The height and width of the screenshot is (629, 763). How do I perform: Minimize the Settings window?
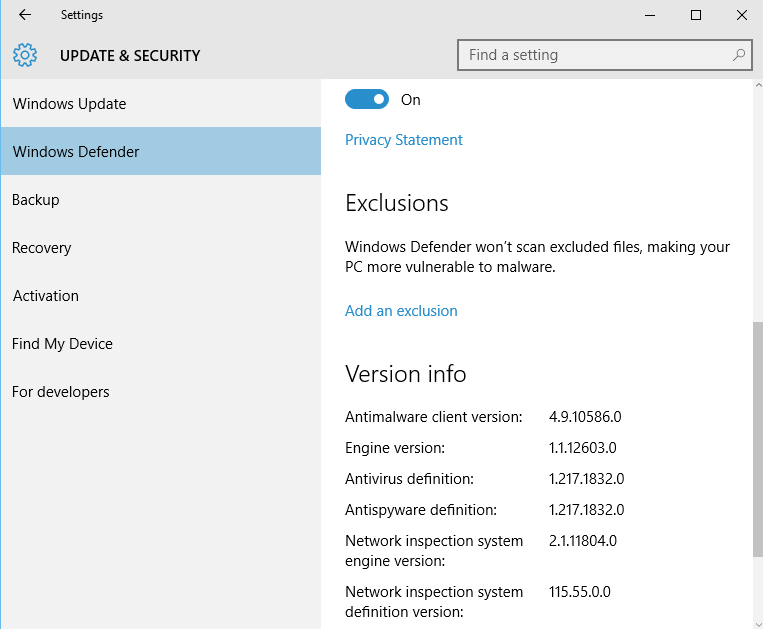tap(650, 15)
